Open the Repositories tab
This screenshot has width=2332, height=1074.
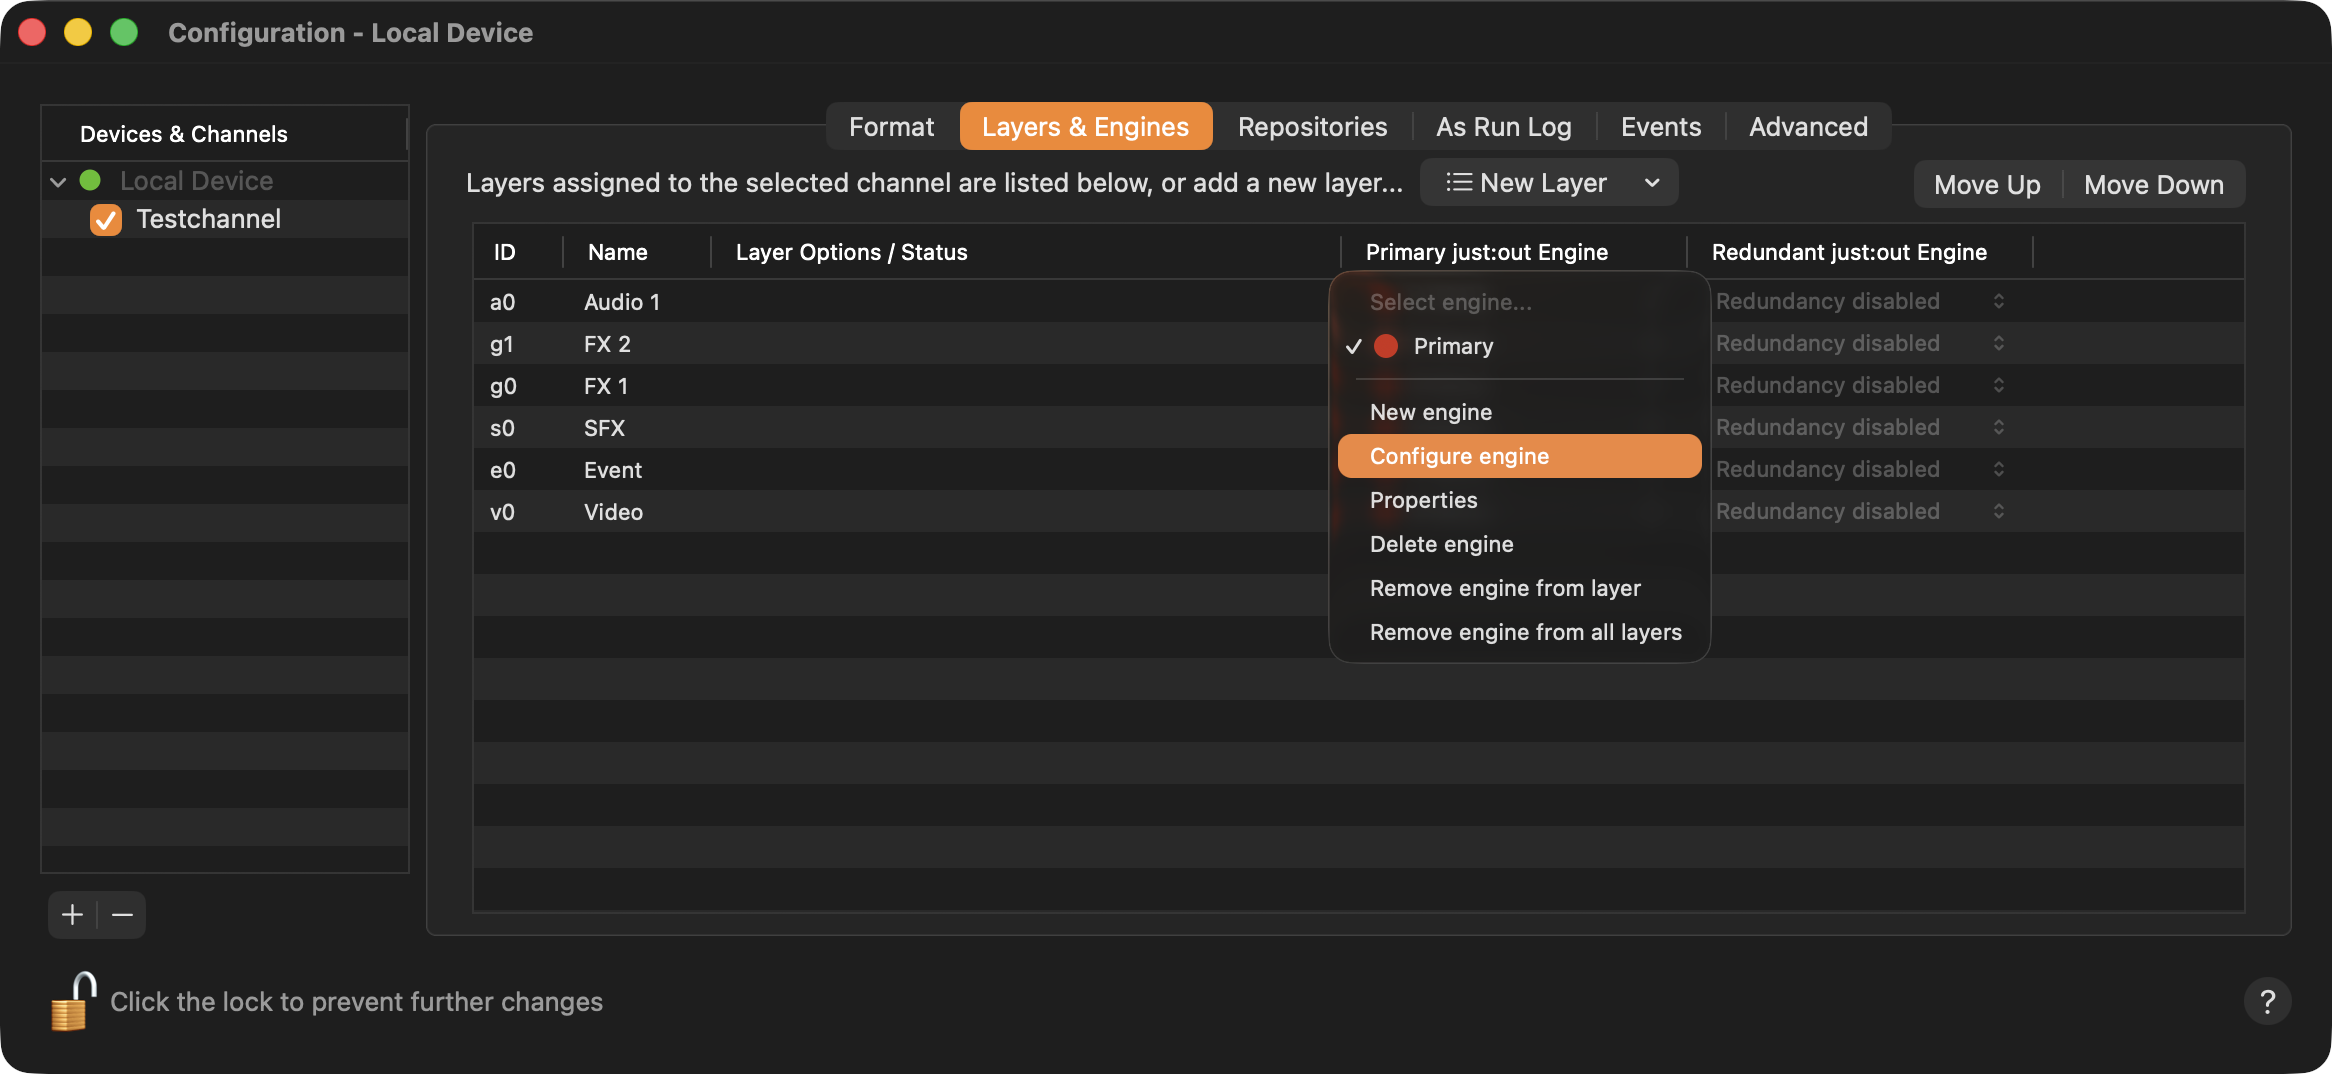click(1312, 127)
